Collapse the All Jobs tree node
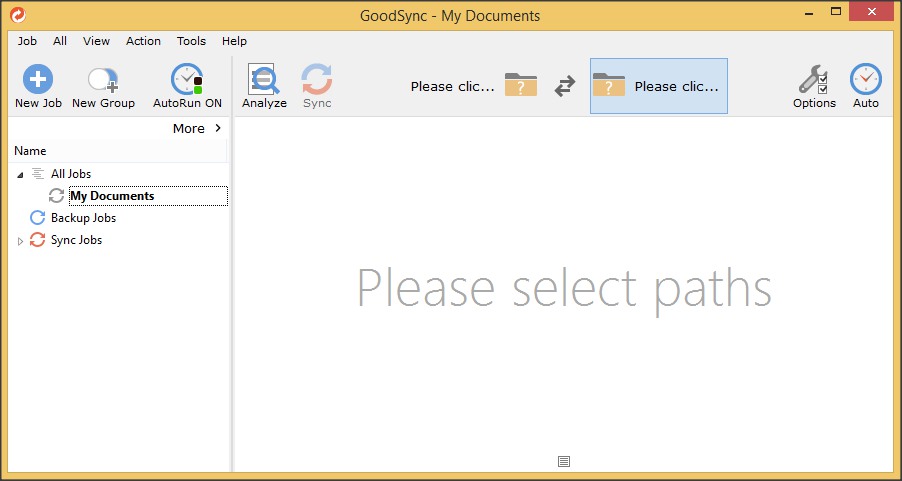902x481 pixels. (21, 174)
